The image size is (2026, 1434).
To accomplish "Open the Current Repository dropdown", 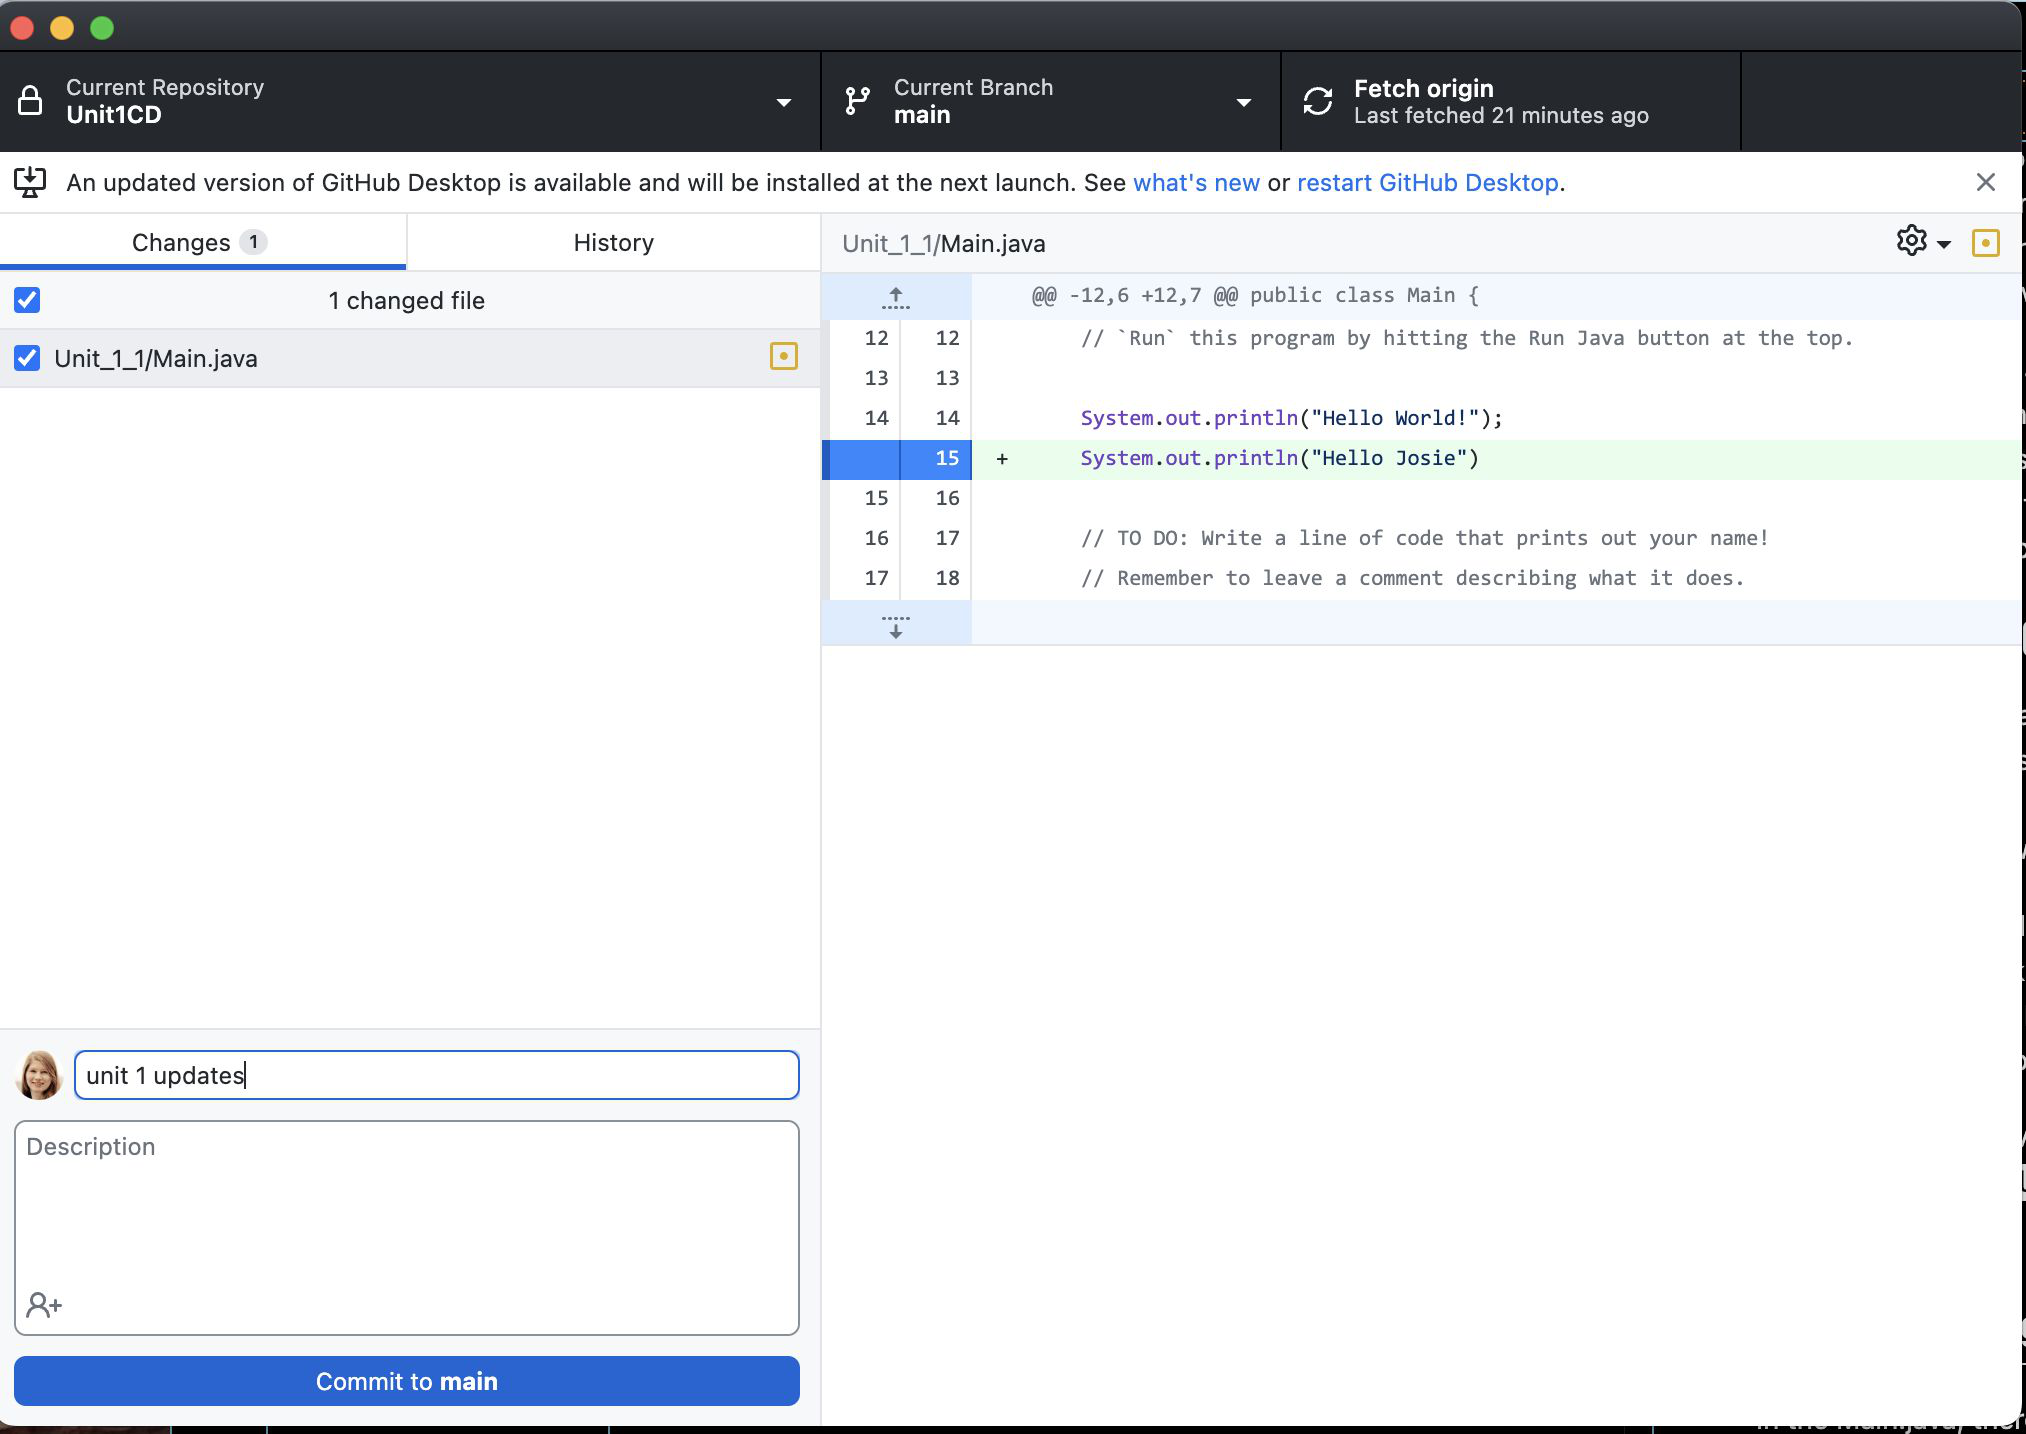I will click(x=783, y=102).
